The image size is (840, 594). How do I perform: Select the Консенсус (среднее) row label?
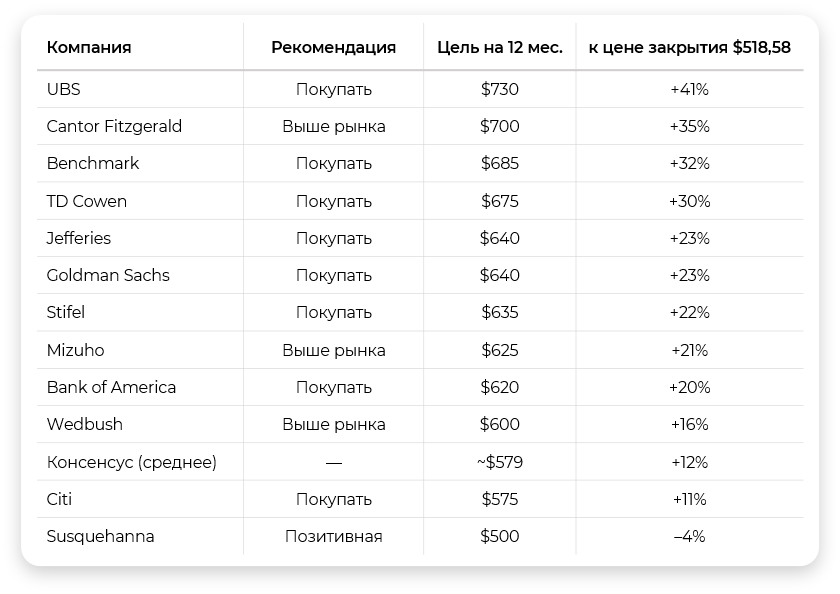pyautogui.click(x=132, y=462)
